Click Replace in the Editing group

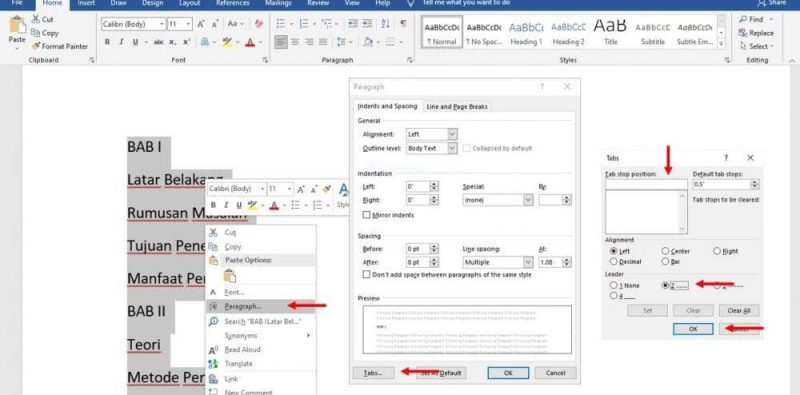click(x=756, y=33)
